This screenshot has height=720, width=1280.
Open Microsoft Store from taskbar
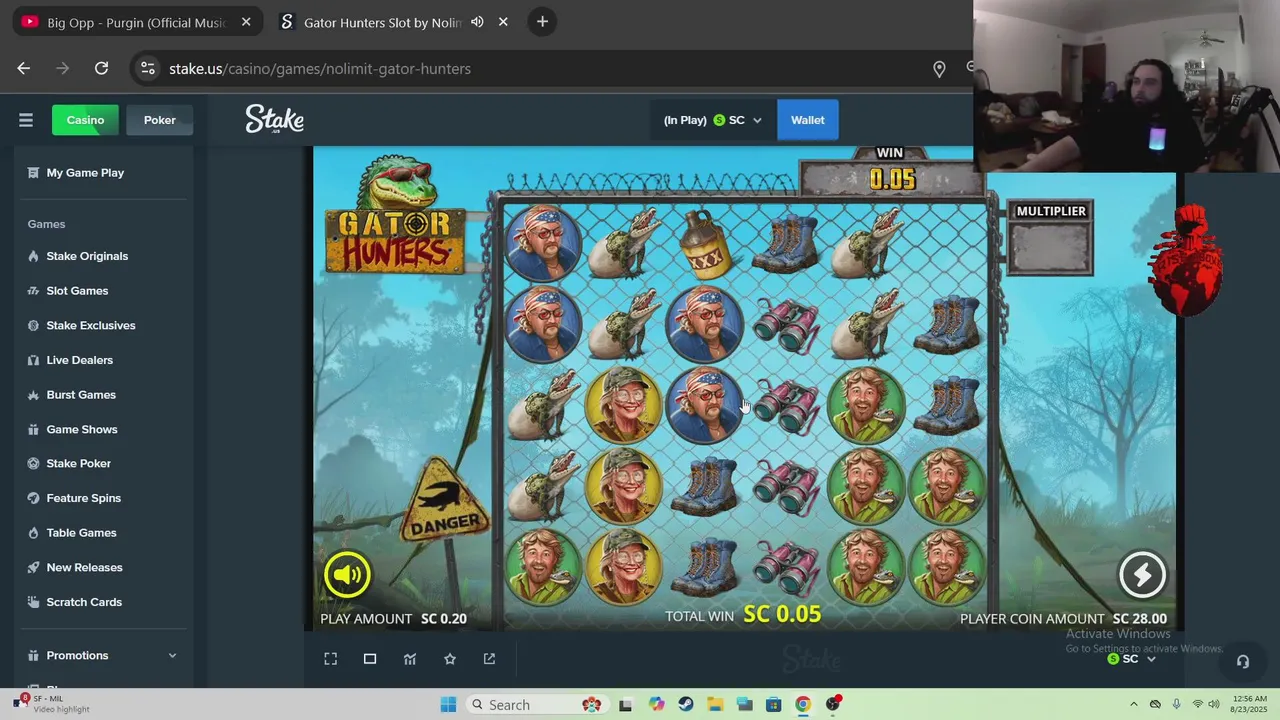(x=773, y=705)
